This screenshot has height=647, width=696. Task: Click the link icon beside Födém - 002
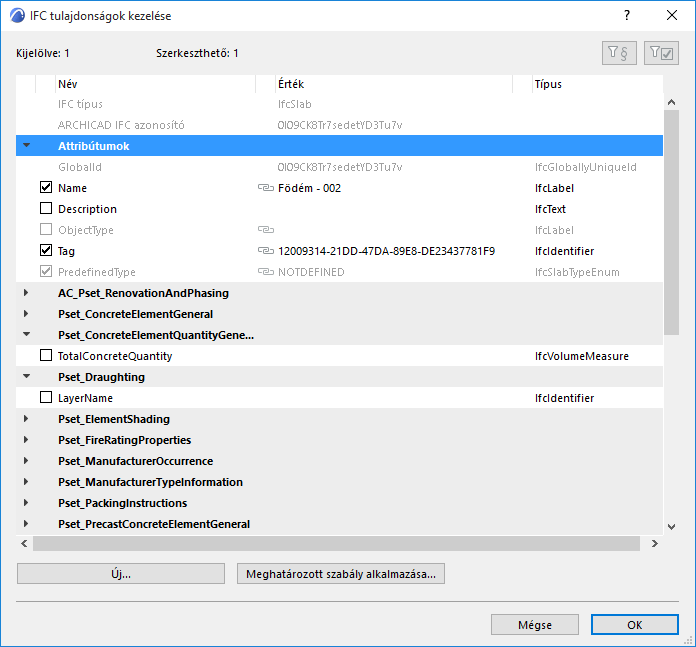tap(265, 188)
